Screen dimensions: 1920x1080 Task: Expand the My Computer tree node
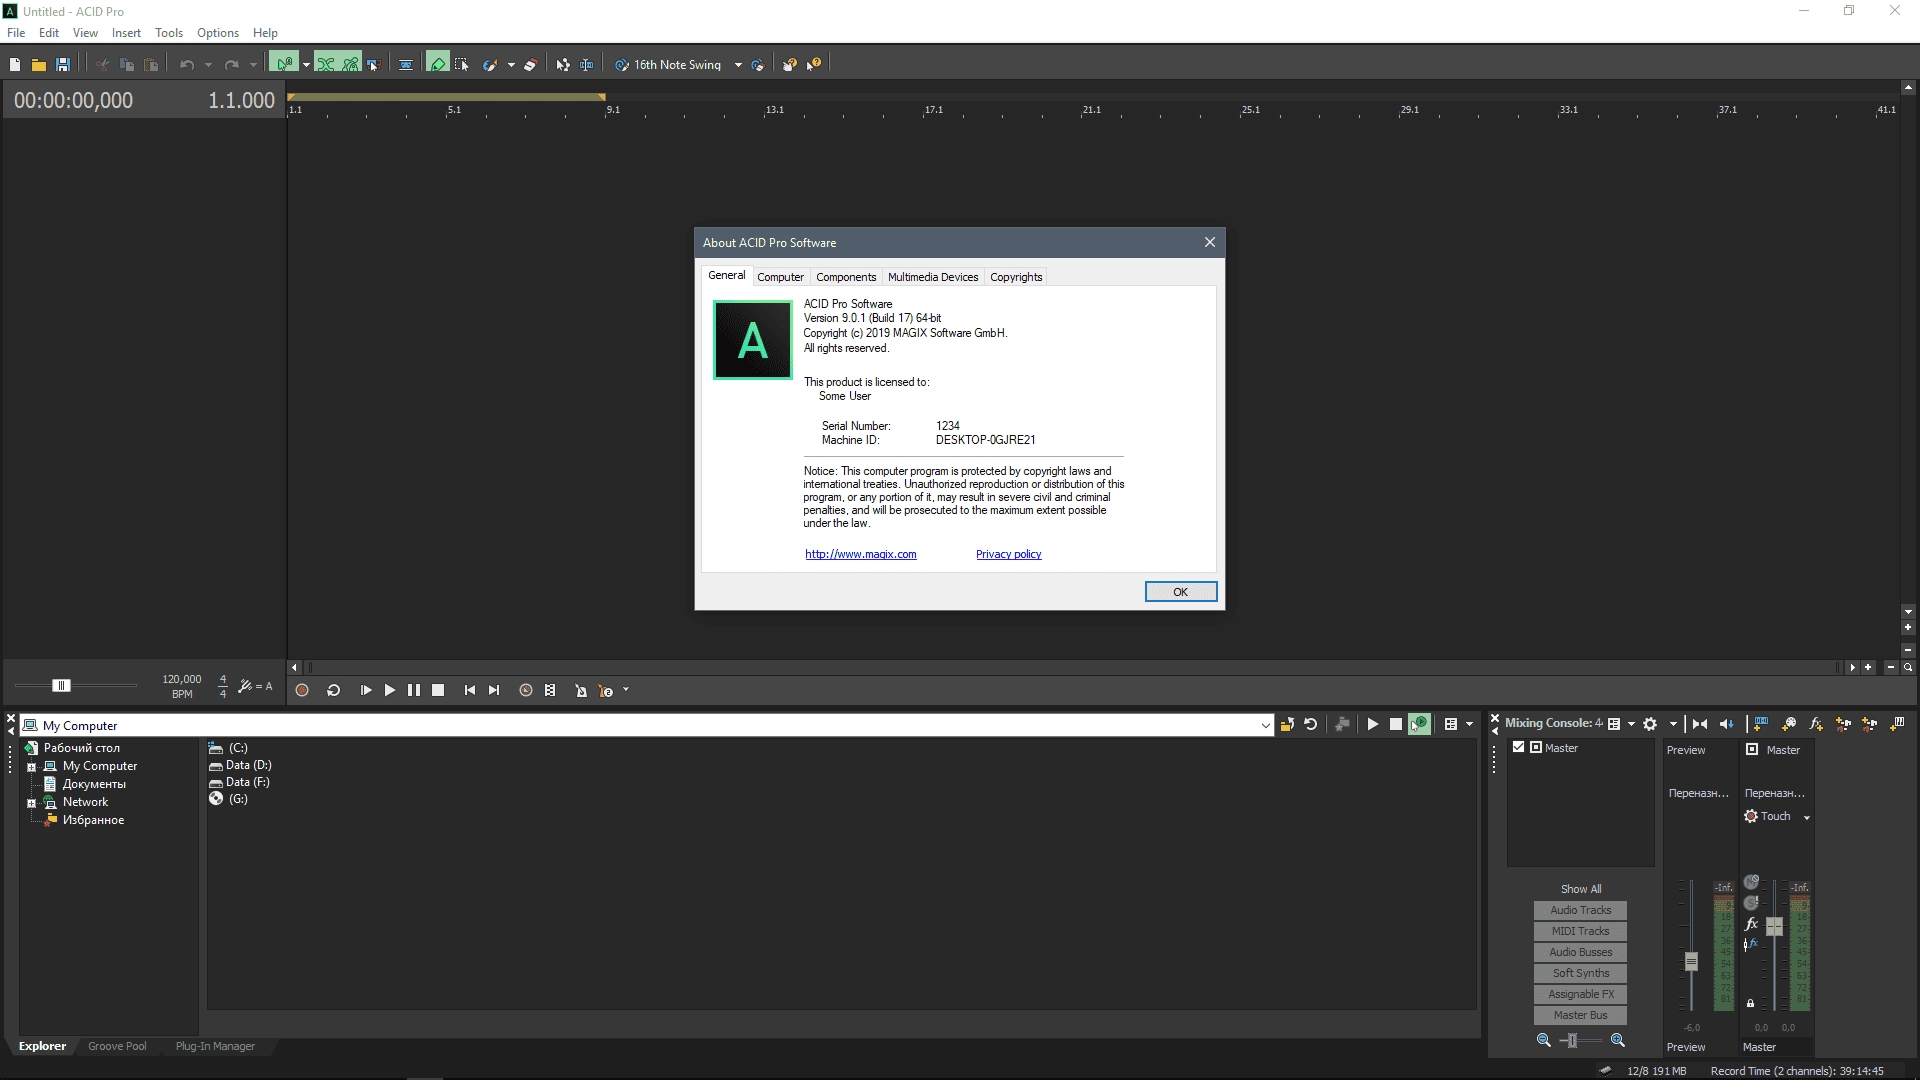pyautogui.click(x=32, y=767)
